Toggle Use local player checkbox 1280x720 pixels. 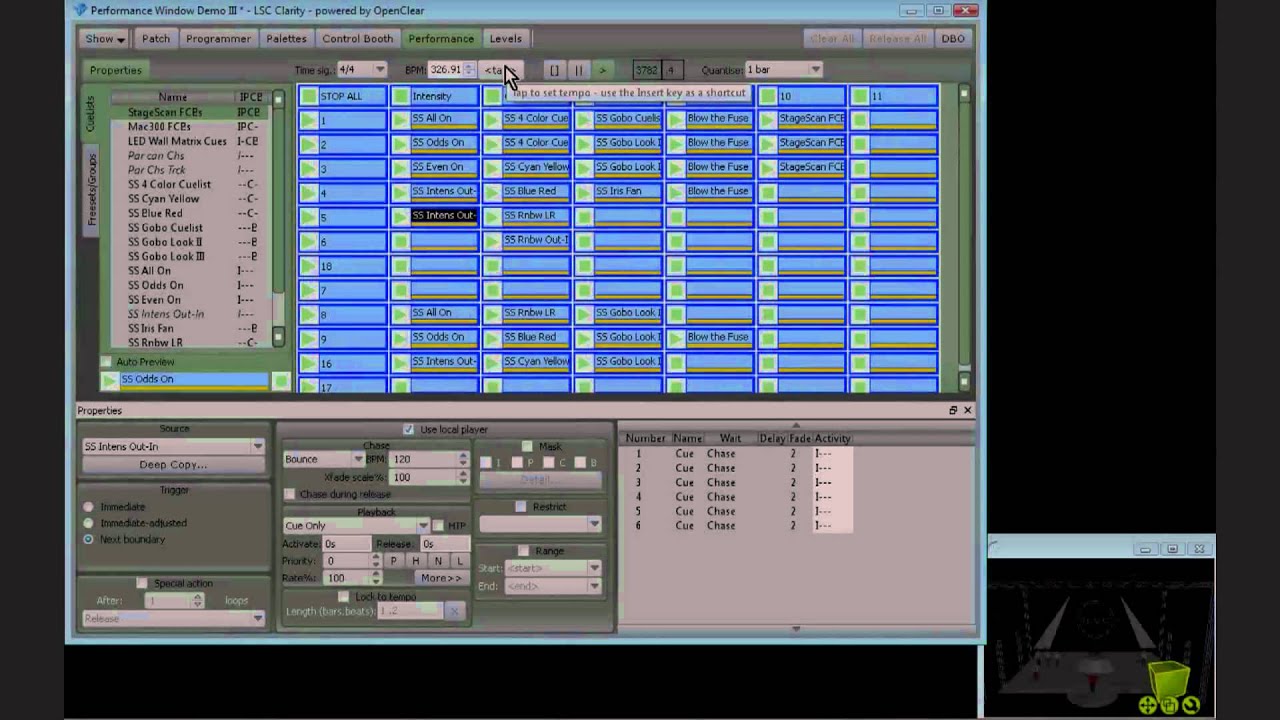pyautogui.click(x=408, y=430)
